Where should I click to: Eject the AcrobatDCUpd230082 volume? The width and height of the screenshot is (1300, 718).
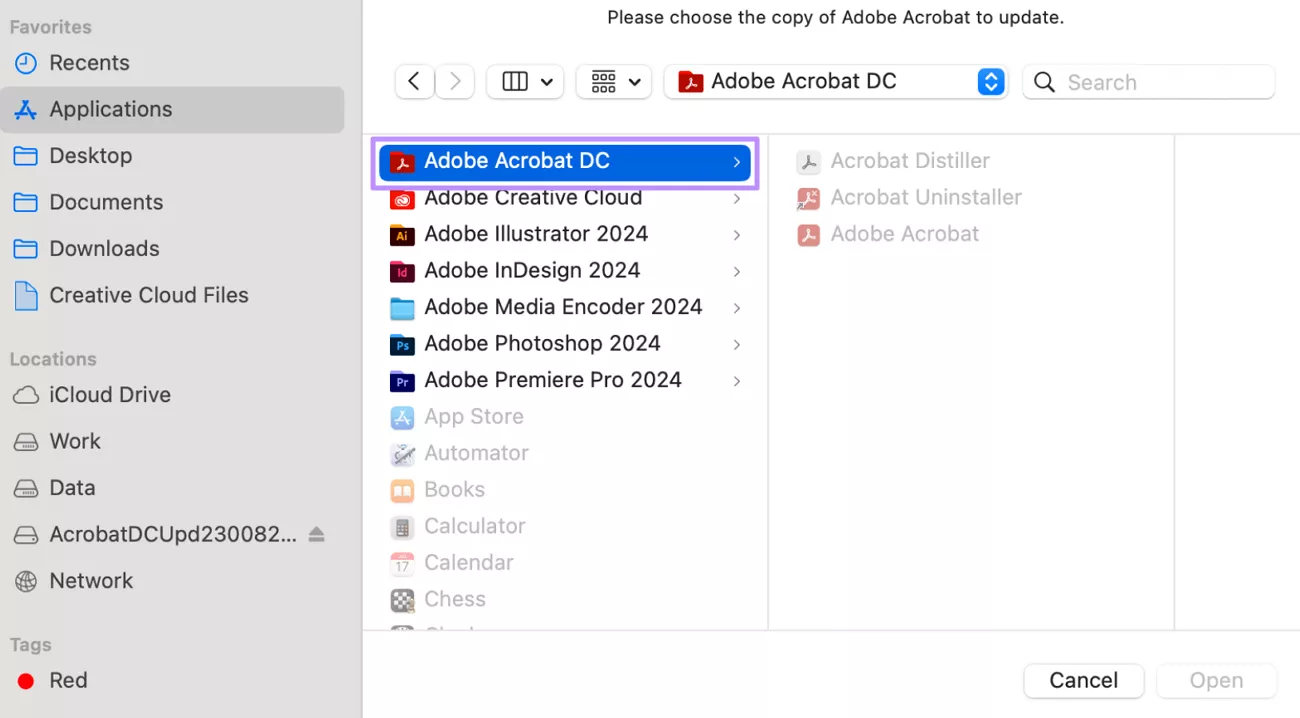click(x=315, y=534)
